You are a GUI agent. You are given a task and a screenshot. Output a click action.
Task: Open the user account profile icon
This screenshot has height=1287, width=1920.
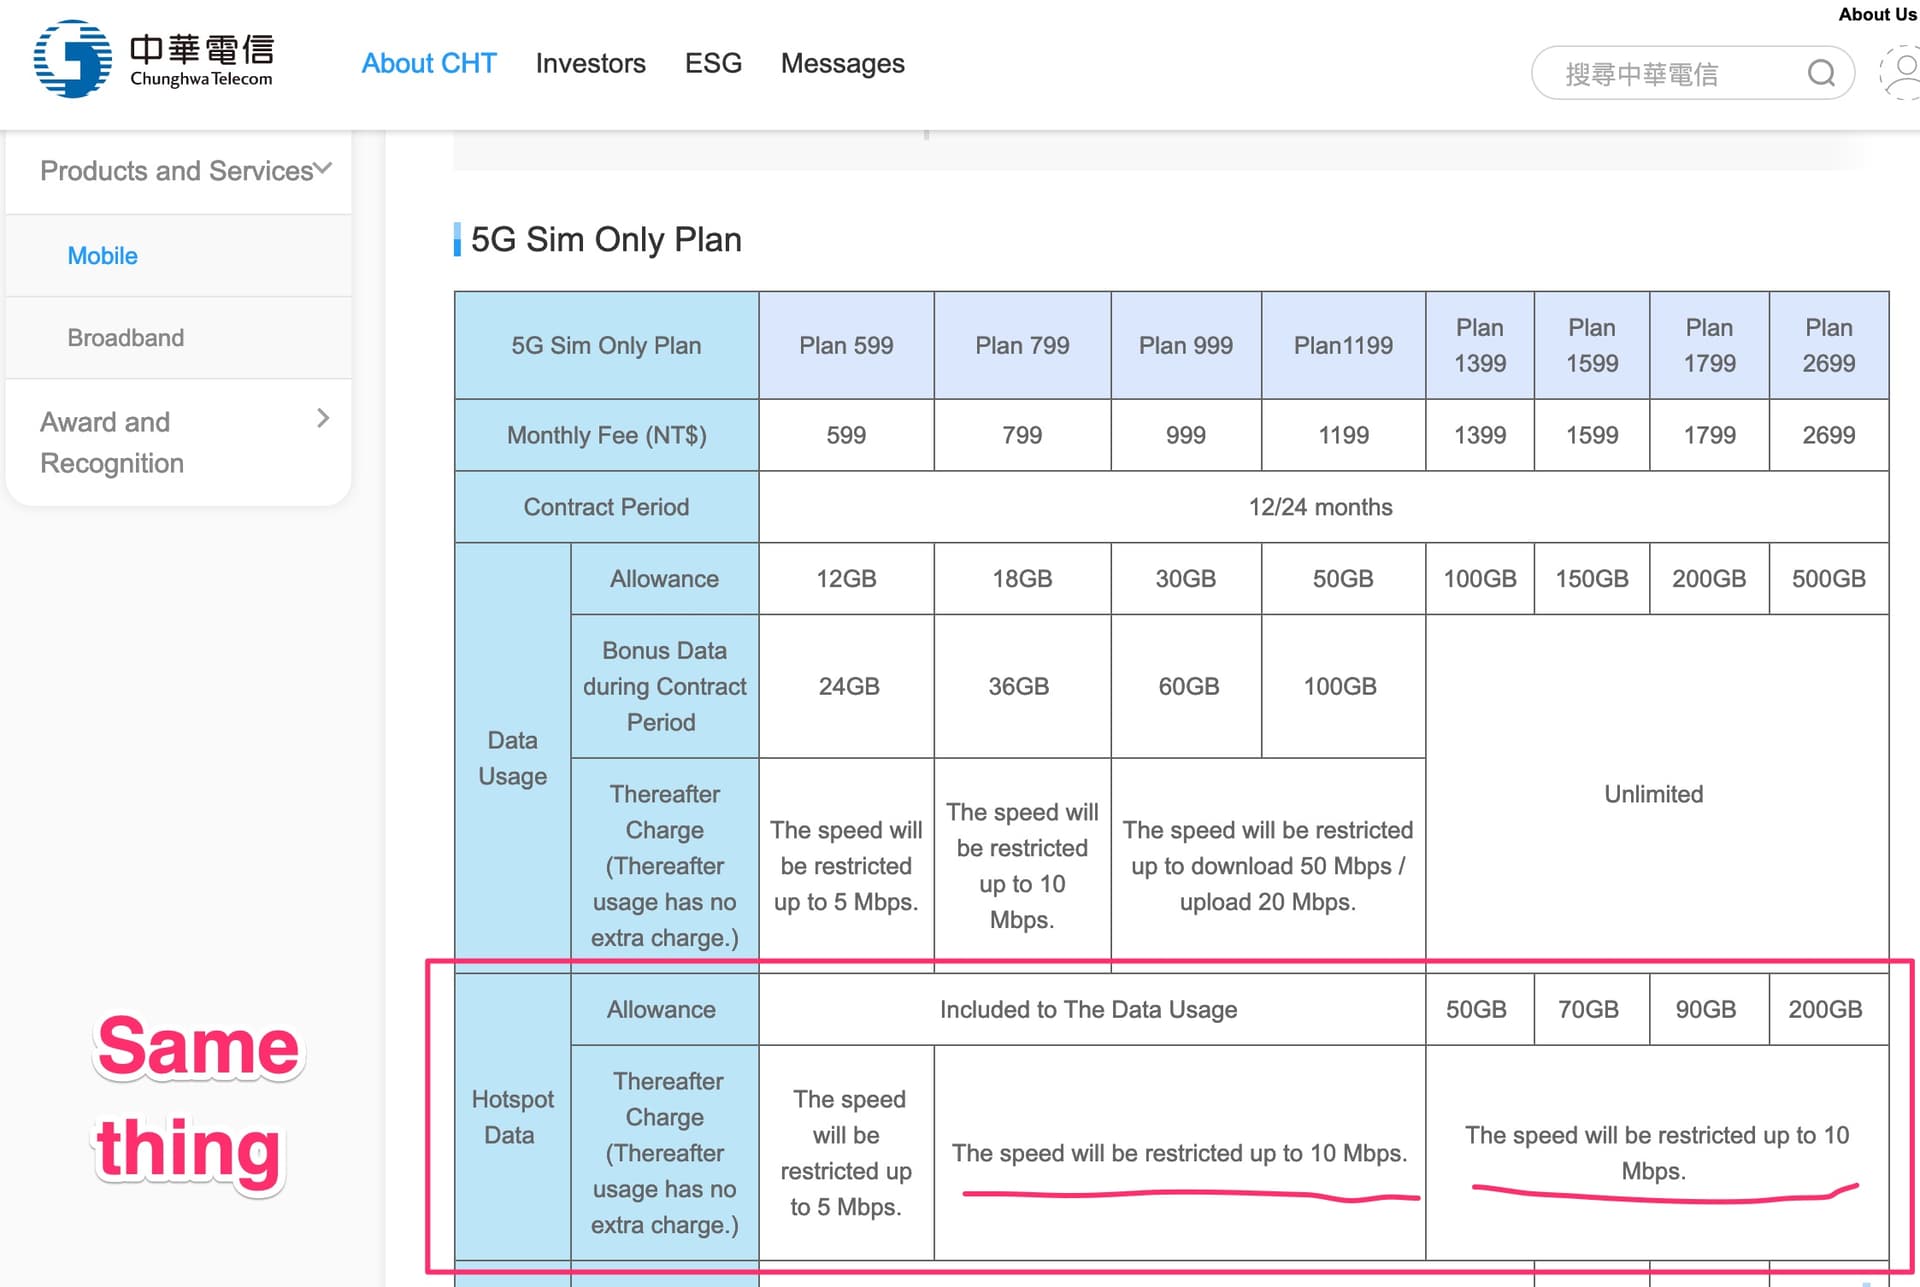click(x=1903, y=72)
